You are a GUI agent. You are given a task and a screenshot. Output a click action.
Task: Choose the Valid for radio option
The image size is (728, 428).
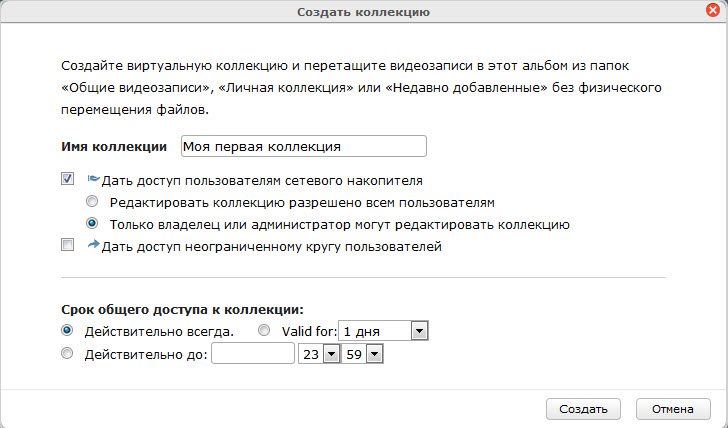[x=264, y=331]
